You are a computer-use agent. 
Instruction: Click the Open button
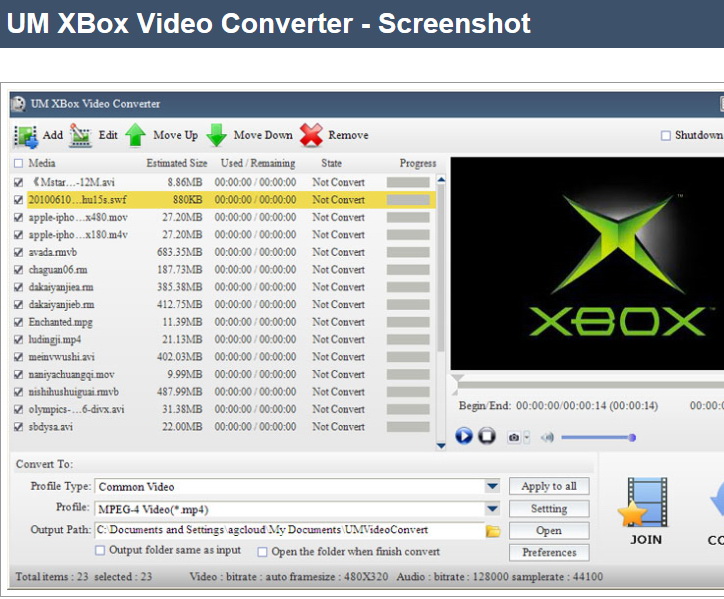coord(549,531)
